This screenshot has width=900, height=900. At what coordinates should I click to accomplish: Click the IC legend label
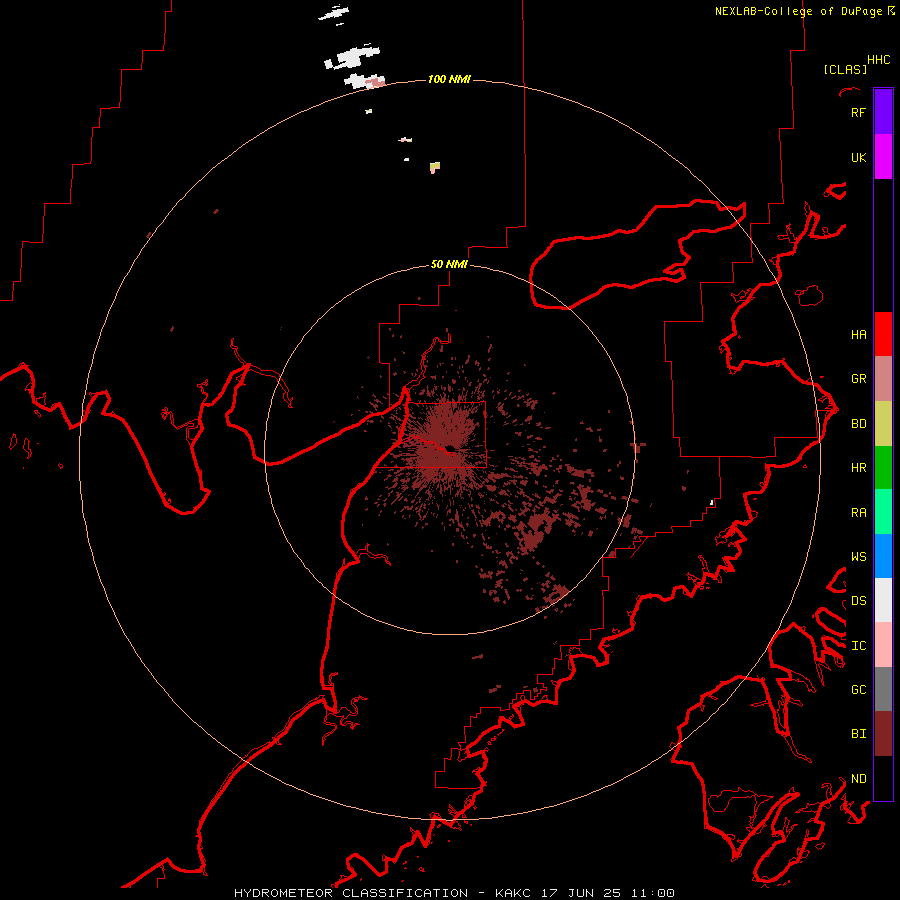pyautogui.click(x=858, y=646)
